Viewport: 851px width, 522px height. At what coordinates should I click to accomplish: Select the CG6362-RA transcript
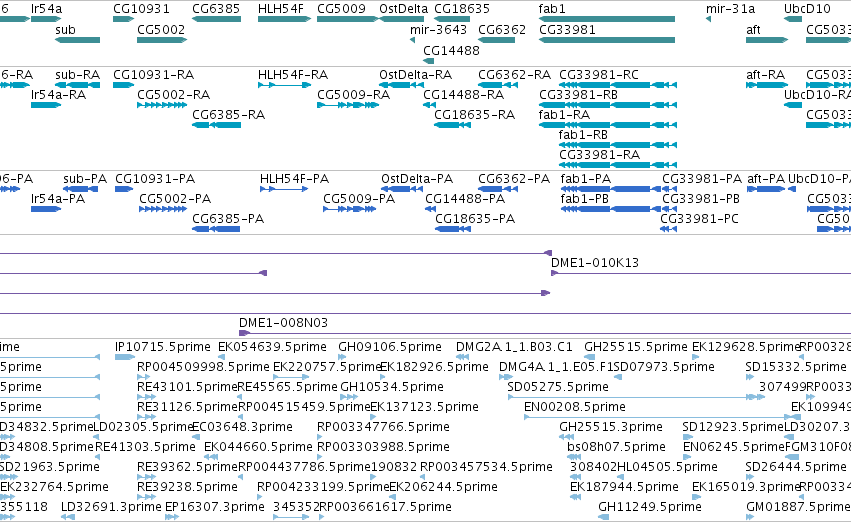(498, 85)
